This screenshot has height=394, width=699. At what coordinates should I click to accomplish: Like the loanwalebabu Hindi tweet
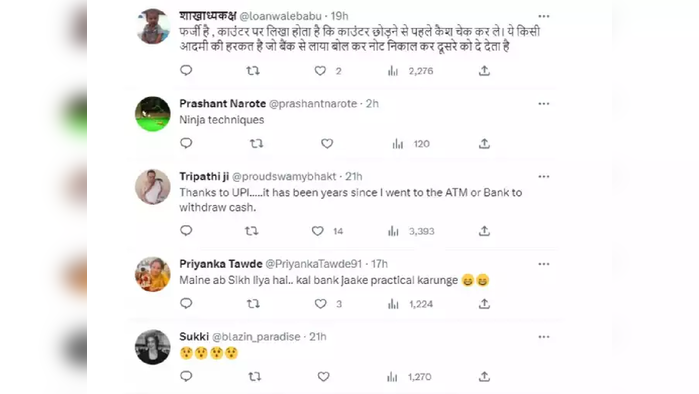click(x=320, y=71)
